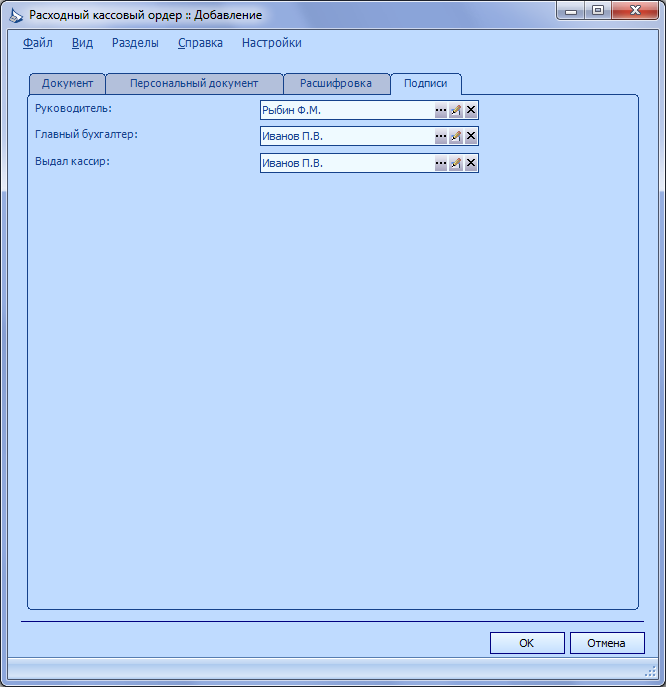Open the ellipsis selector for Выдал кассир
This screenshot has width=666, height=687.
(x=441, y=163)
